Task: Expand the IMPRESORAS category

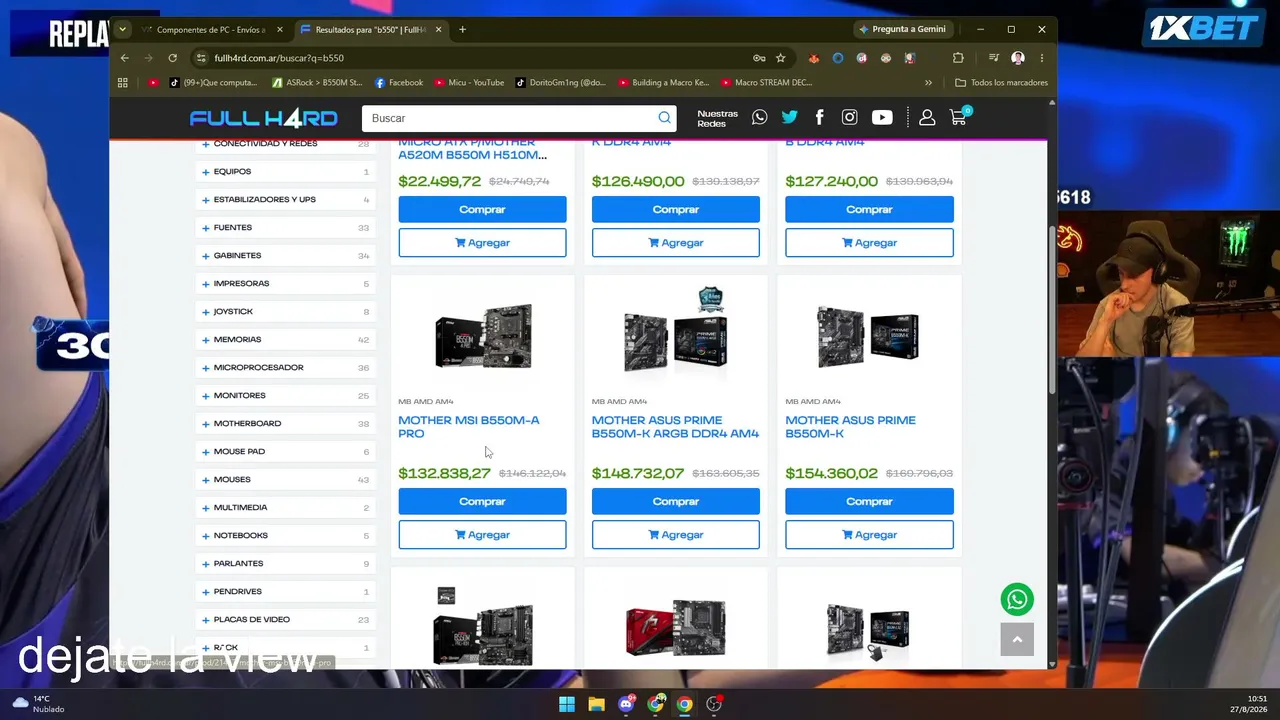Action: pos(285,284)
